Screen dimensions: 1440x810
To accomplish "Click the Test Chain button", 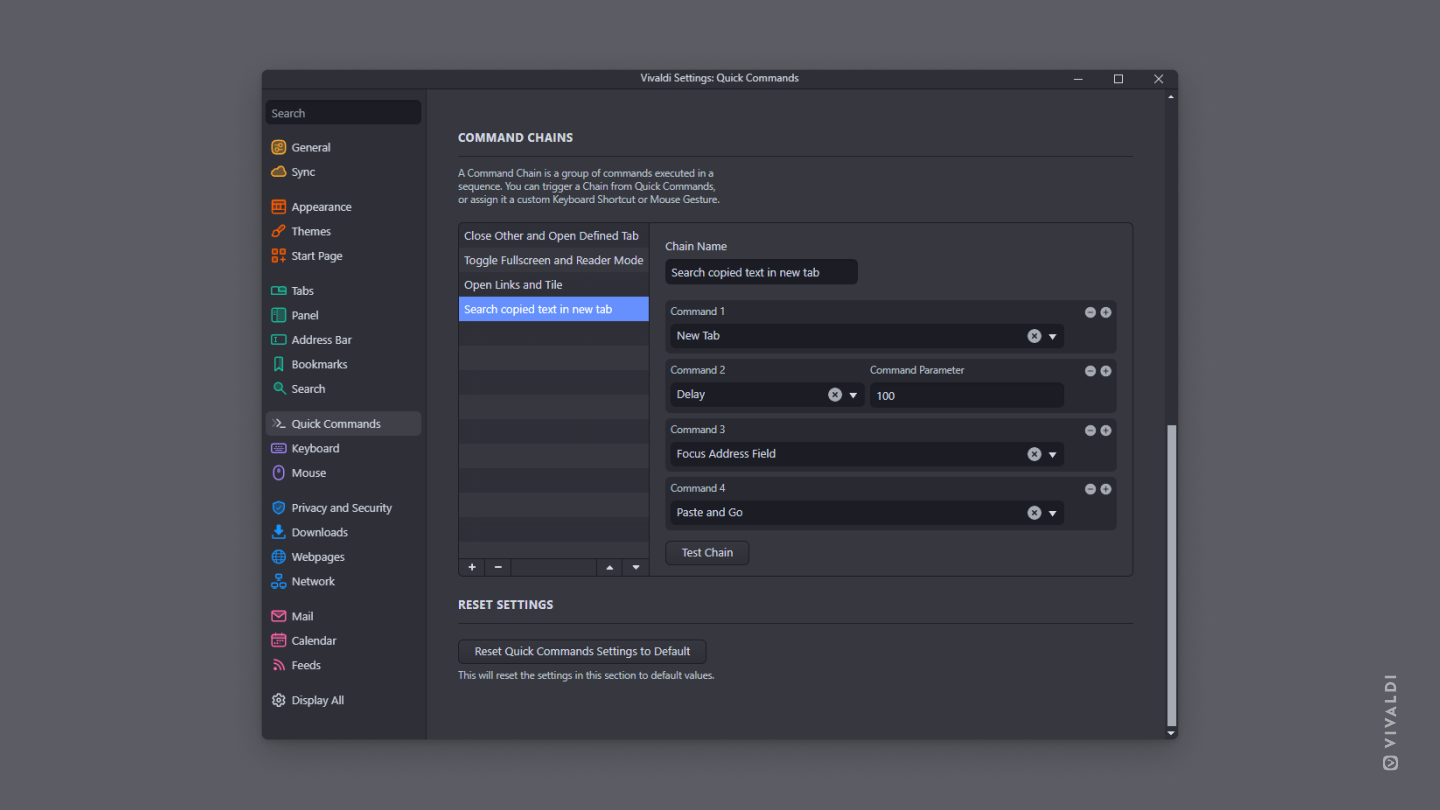I will pyautogui.click(x=707, y=552).
